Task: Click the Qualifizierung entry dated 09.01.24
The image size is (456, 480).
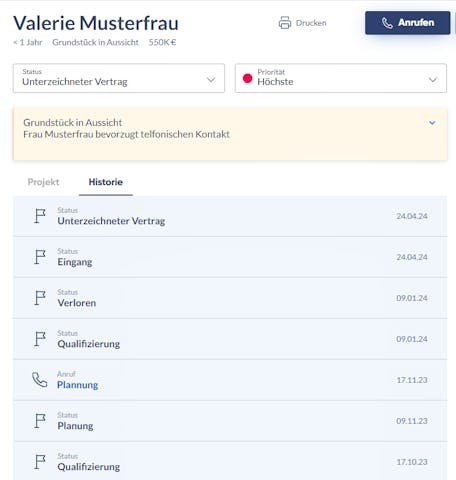Action: click(89, 344)
